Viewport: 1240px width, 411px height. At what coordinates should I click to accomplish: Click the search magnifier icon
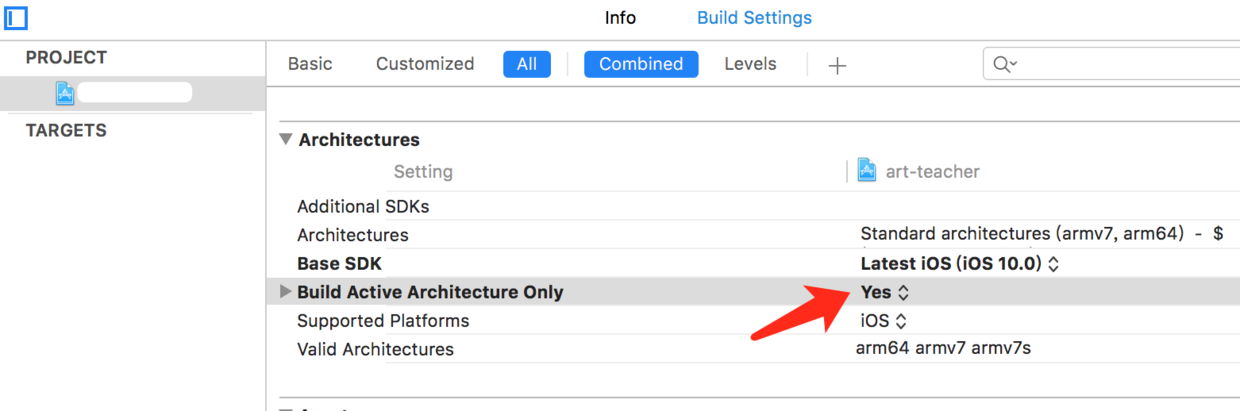[x=1003, y=65]
